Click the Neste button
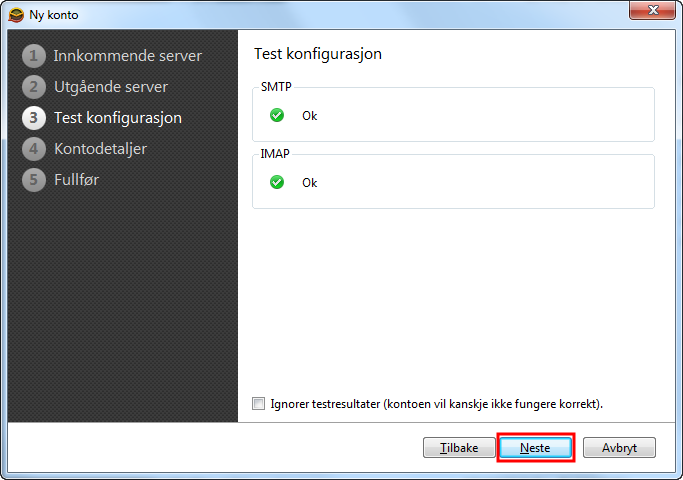Image resolution: width=683 pixels, height=480 pixels. pos(535,447)
